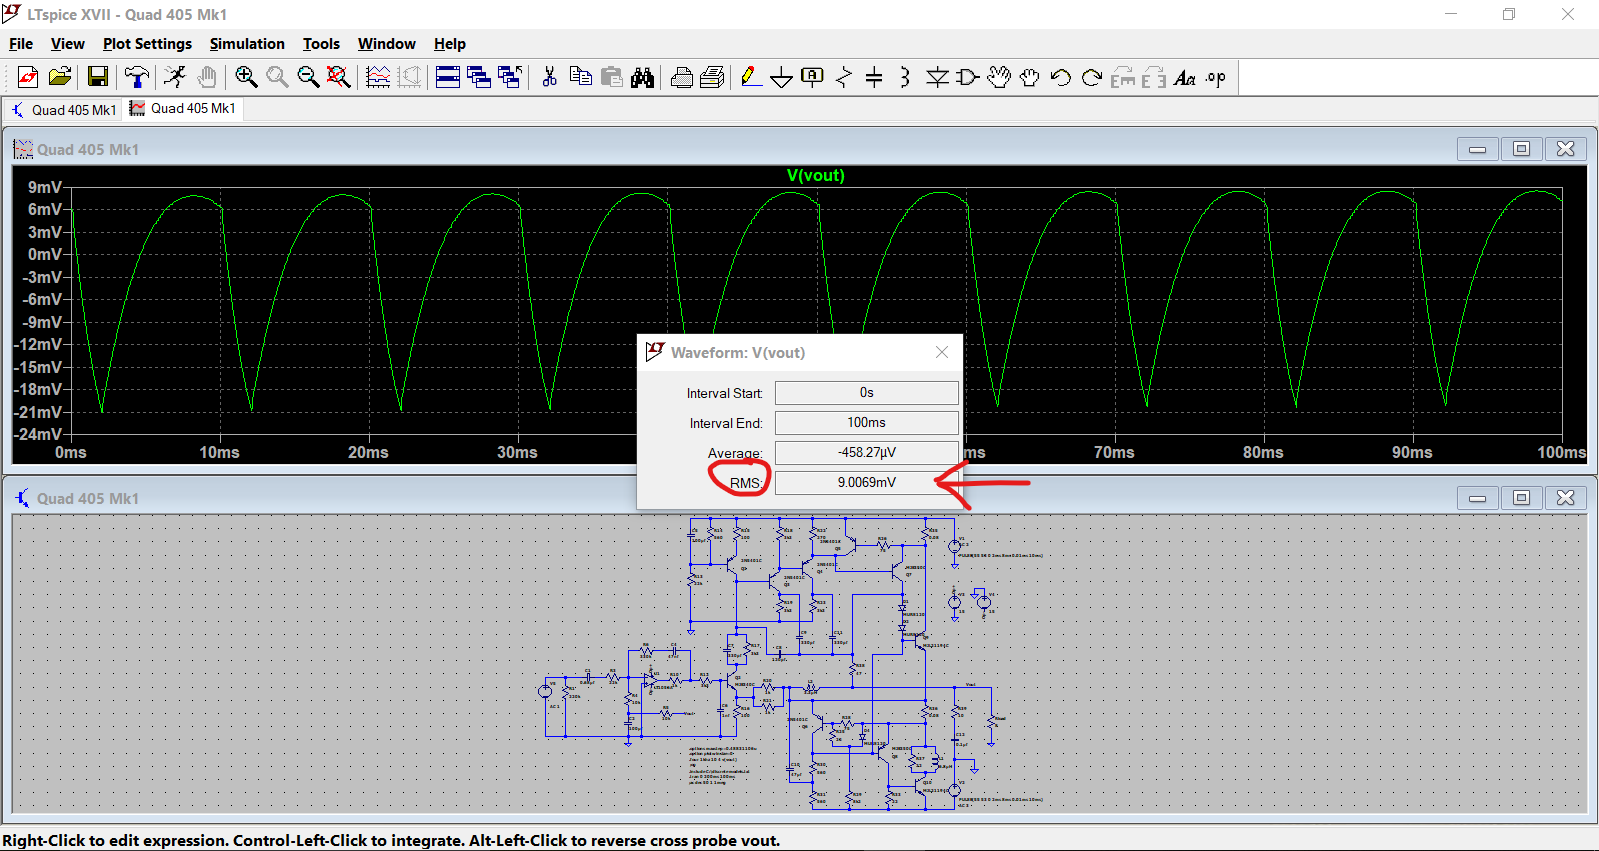Close the waveform plot pane
Viewport: 1599px width, 851px height.
pos(1565,149)
